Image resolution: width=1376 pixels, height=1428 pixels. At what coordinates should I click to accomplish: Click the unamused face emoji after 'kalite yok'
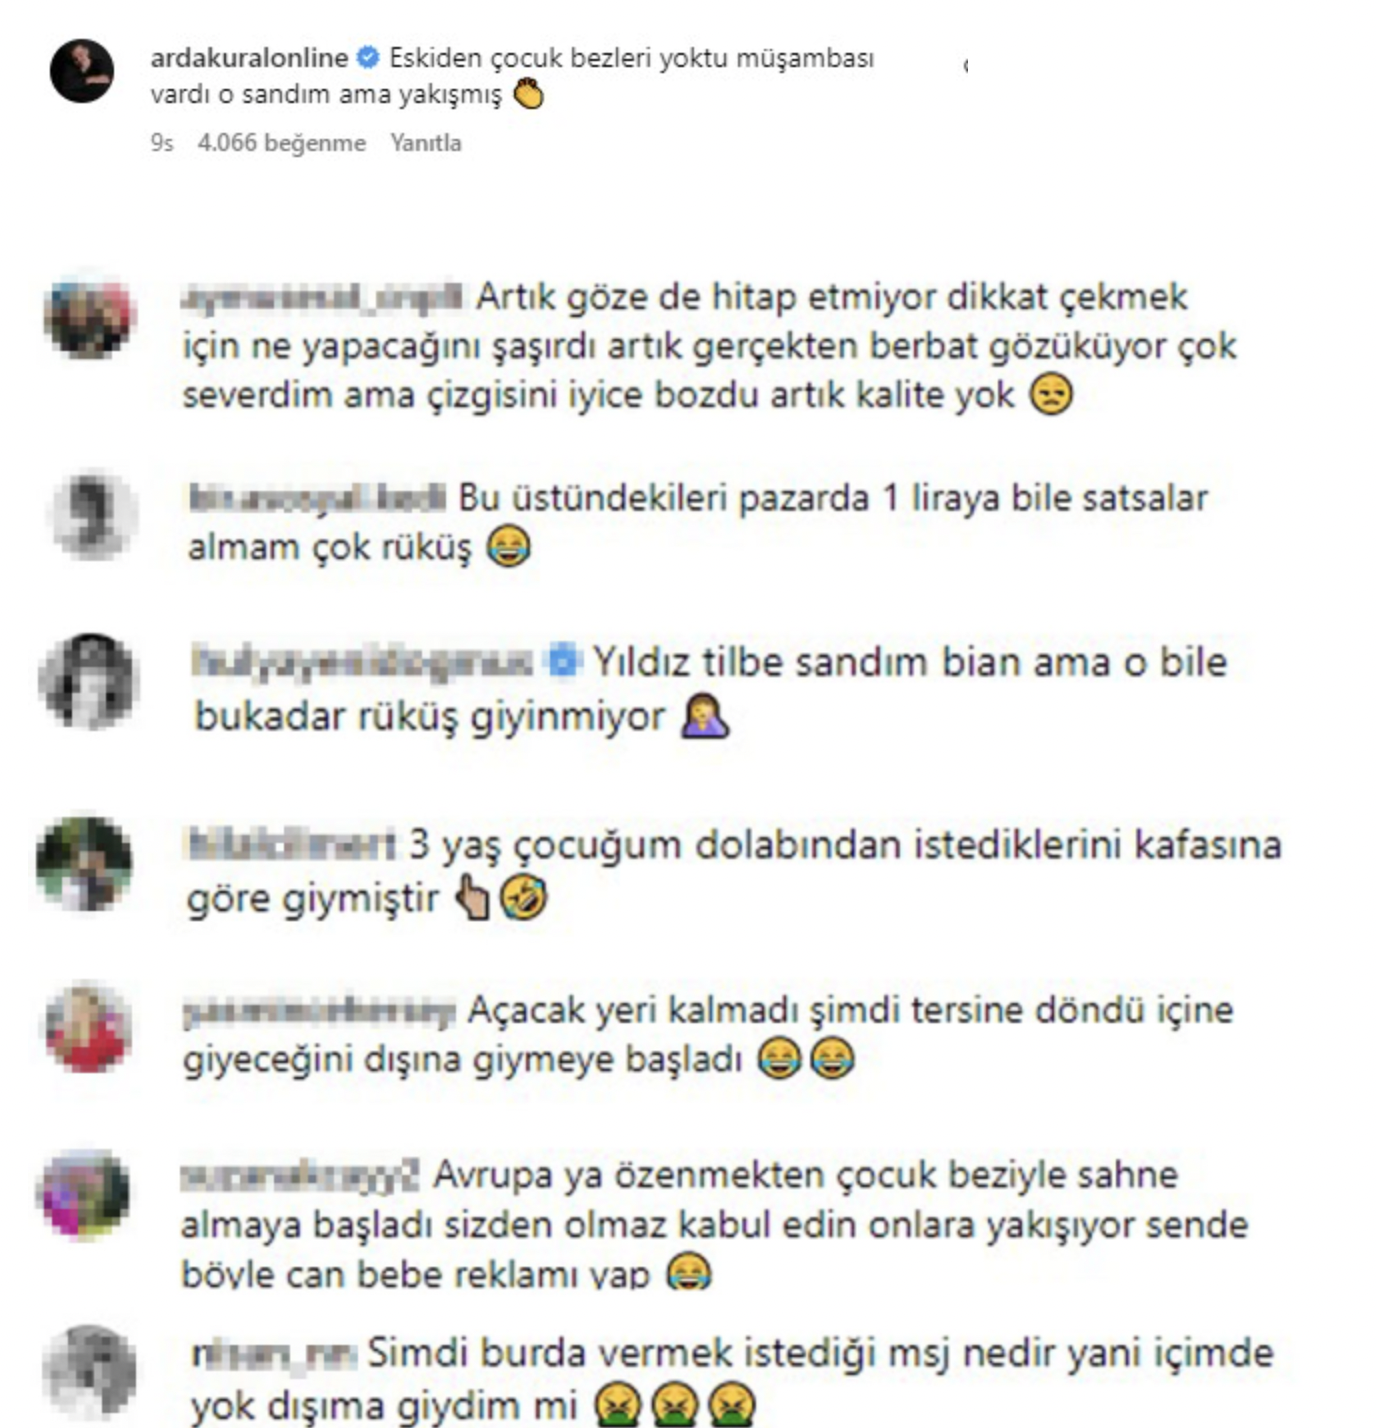1051,394
